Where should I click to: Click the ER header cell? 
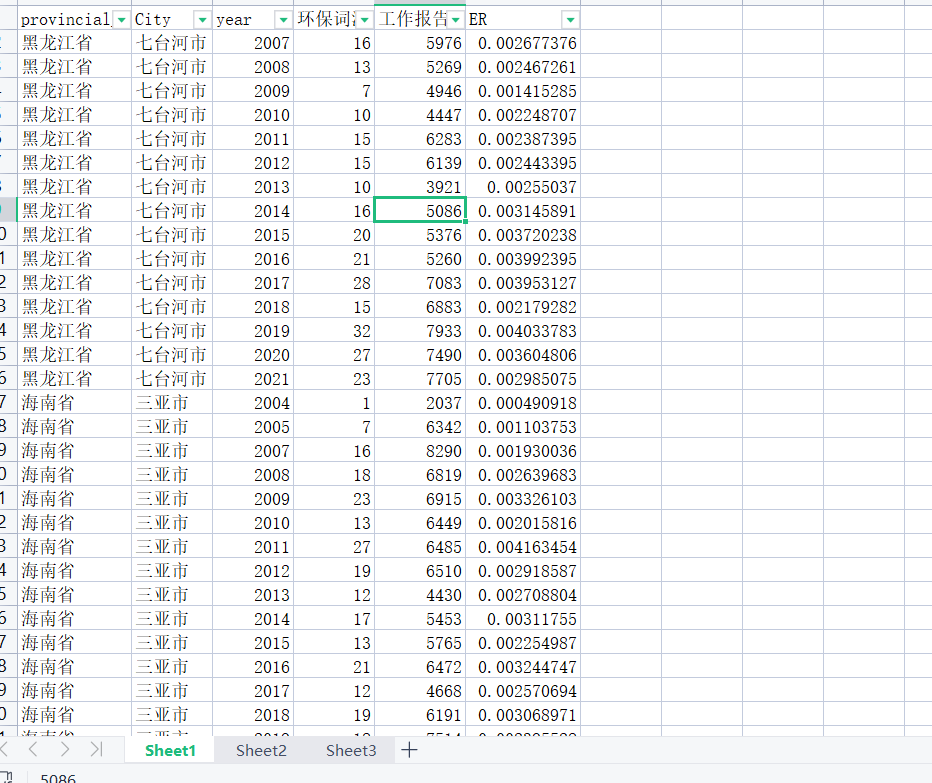(523, 20)
